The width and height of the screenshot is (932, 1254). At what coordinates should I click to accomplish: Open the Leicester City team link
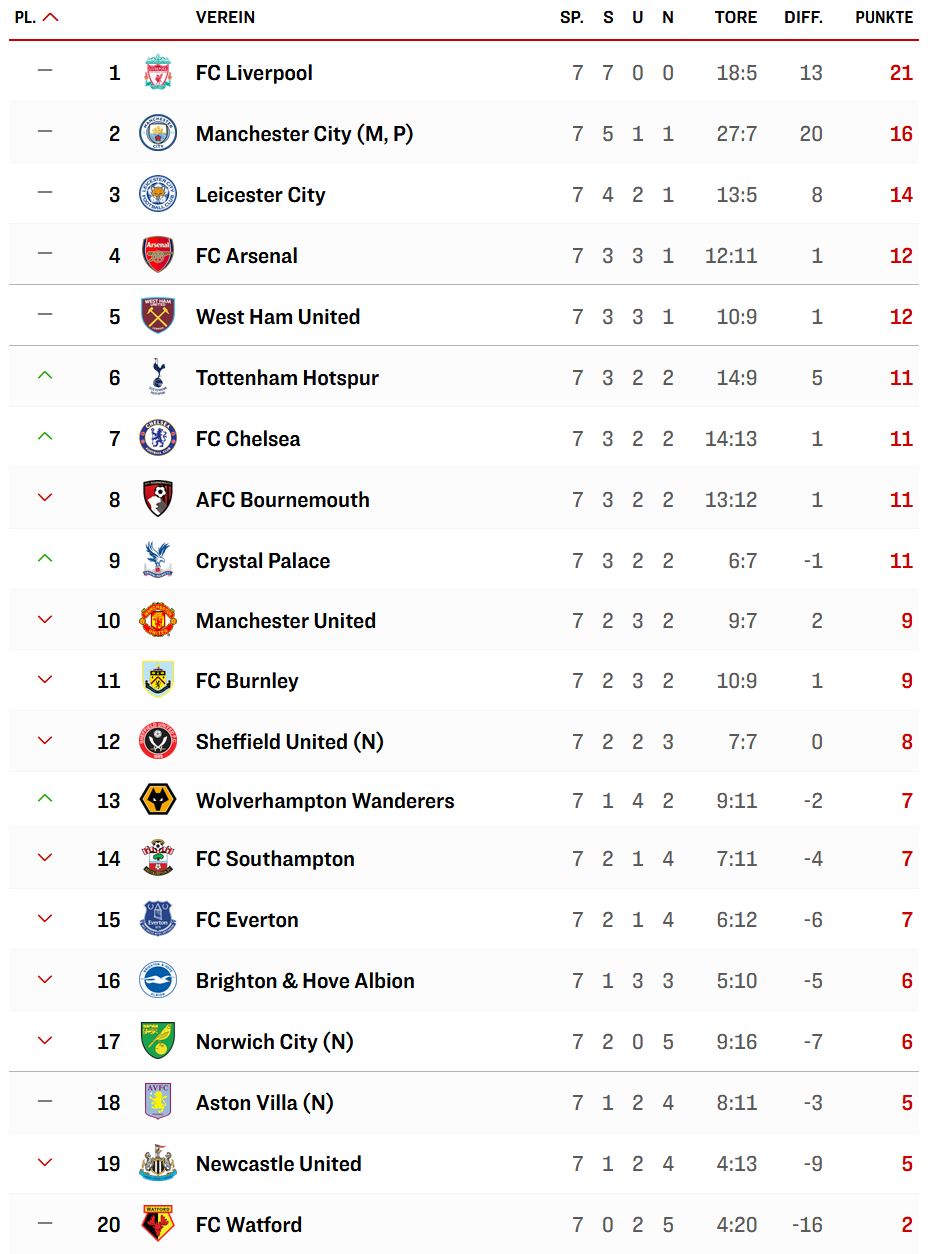click(x=260, y=195)
